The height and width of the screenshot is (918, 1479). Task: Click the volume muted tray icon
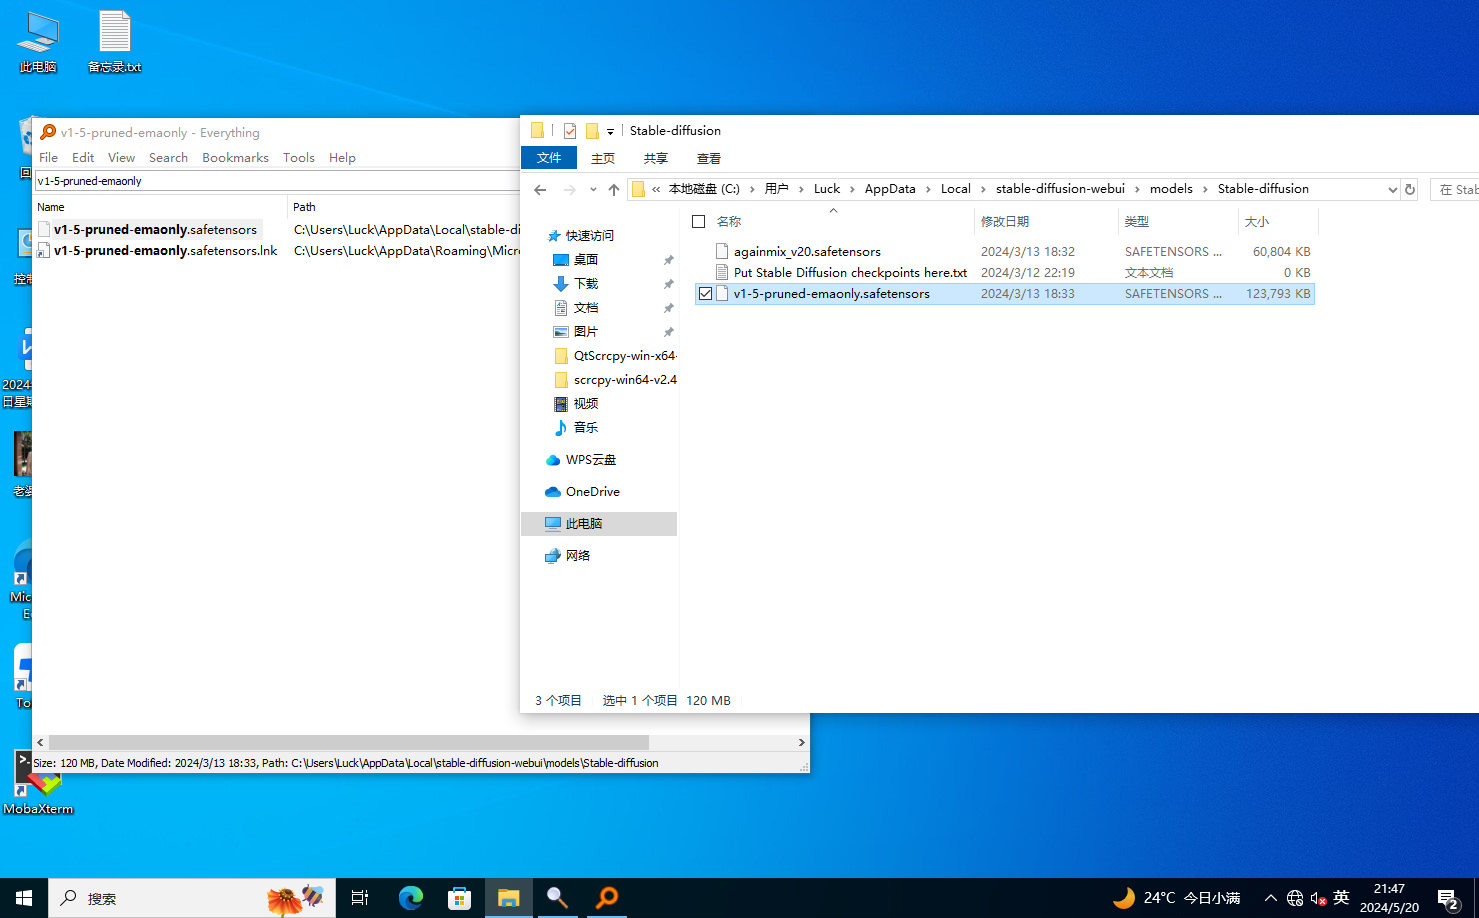point(1318,898)
